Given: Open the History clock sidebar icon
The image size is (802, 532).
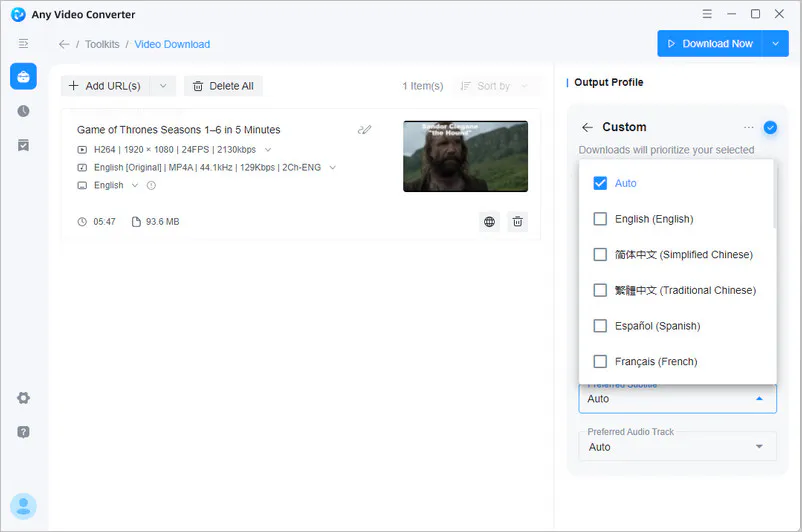Looking at the screenshot, I should (x=23, y=111).
